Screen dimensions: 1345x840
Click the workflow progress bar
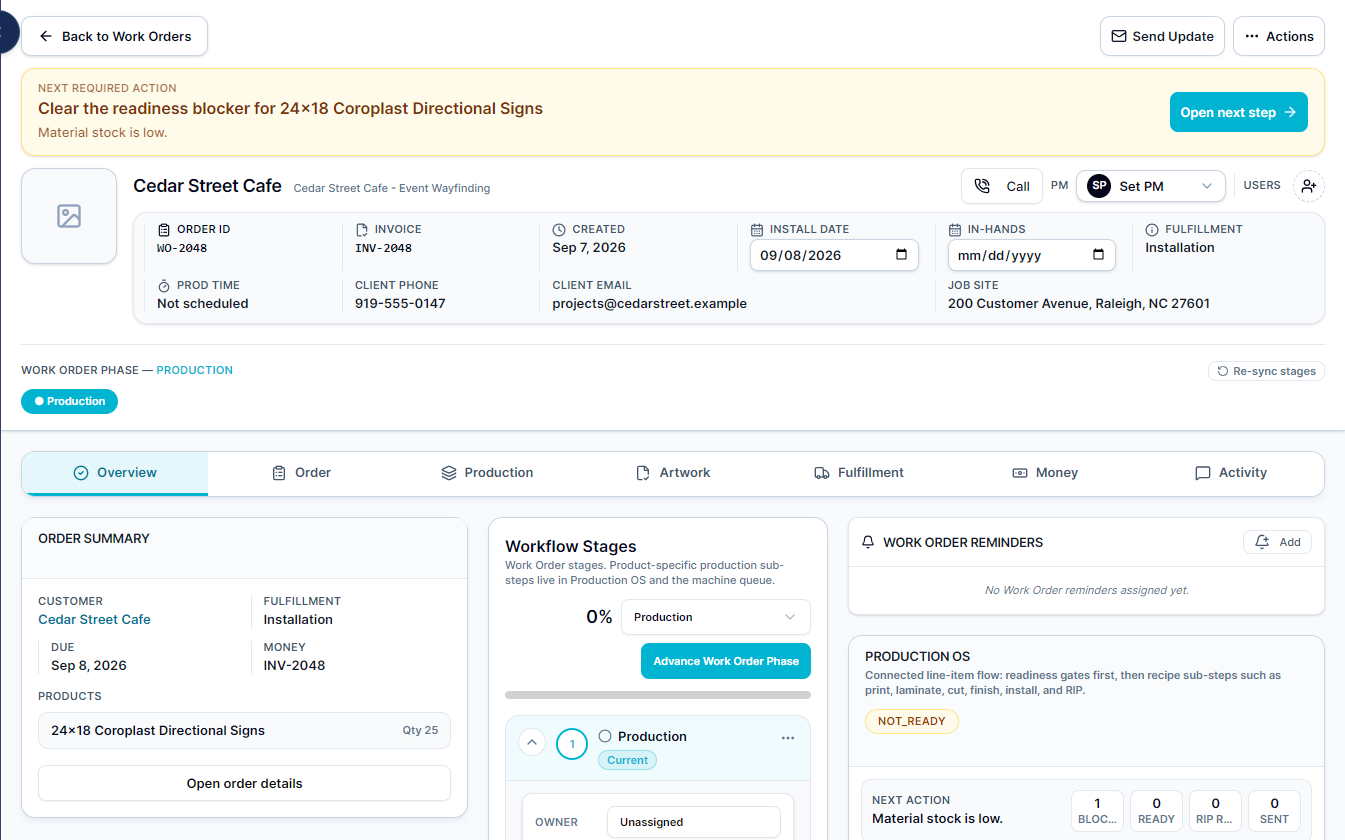pos(658,695)
